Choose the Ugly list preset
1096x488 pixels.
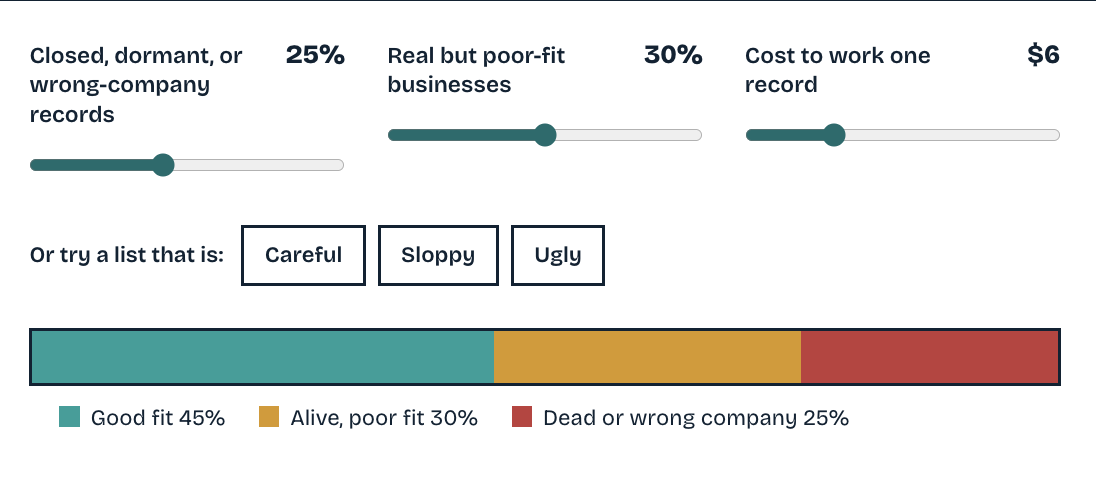tap(558, 255)
